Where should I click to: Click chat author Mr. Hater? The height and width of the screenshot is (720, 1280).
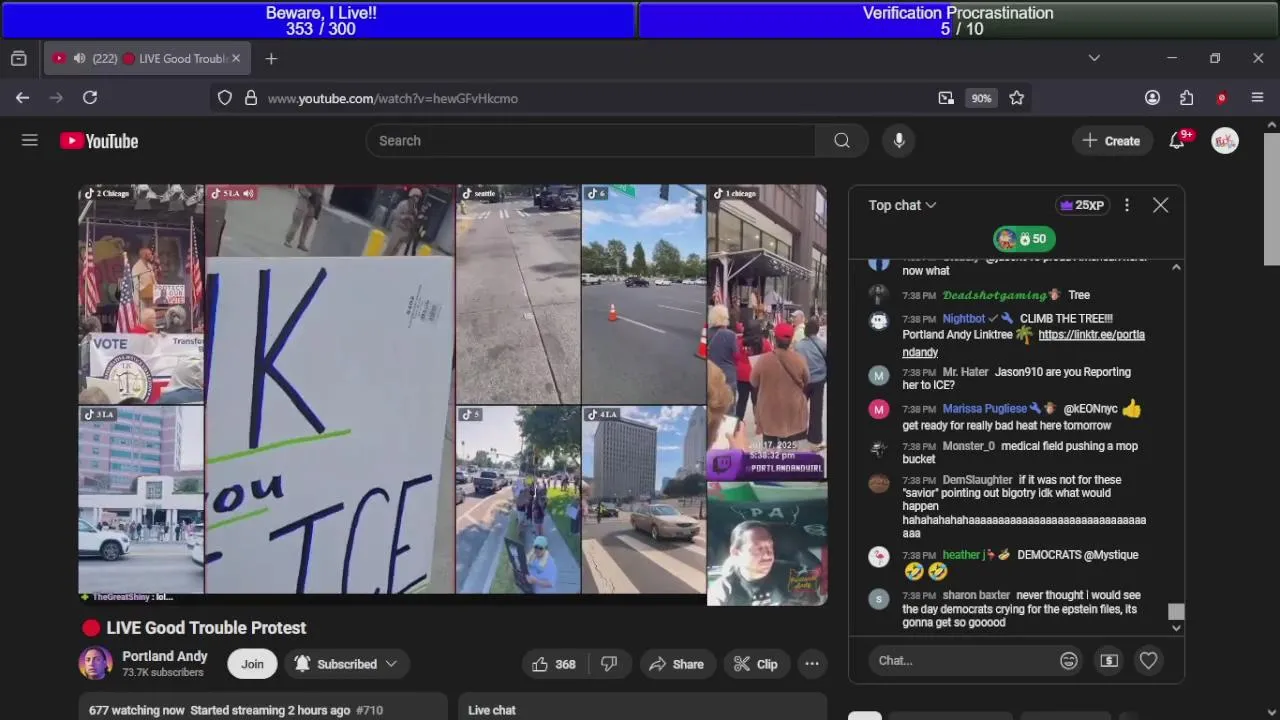coord(966,372)
